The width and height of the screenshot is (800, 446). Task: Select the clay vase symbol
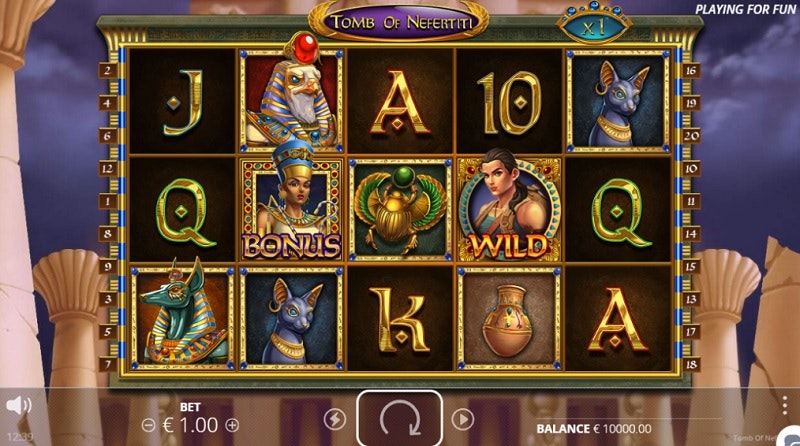pos(509,318)
